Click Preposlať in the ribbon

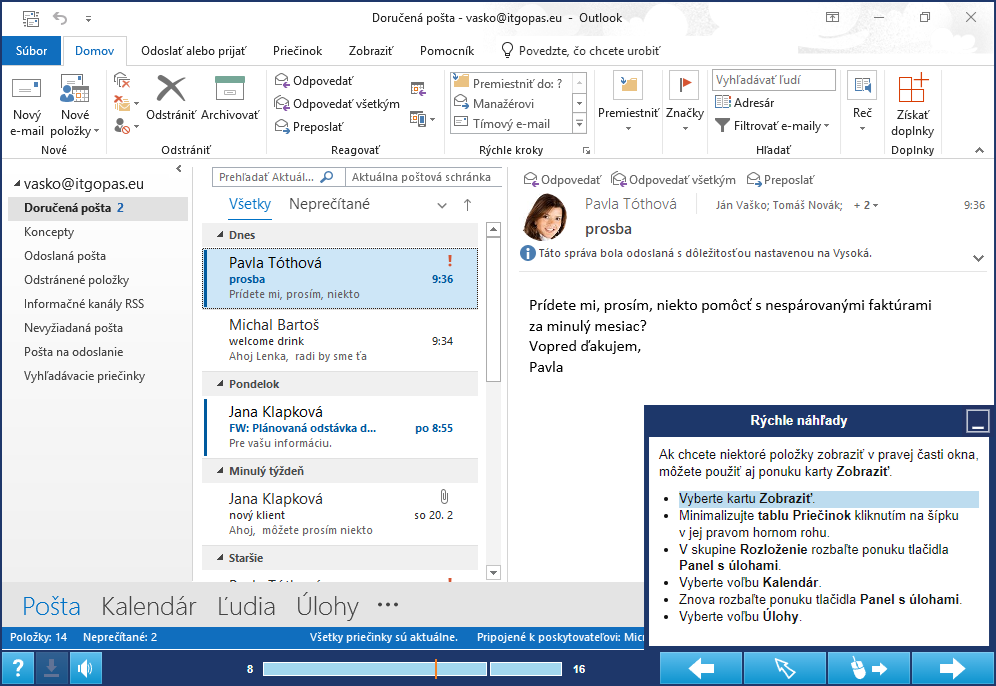[309, 126]
